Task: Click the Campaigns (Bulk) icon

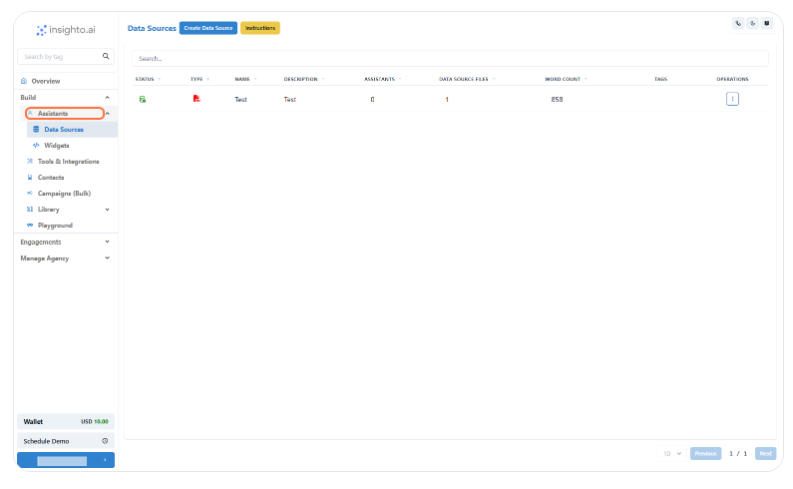Action: [30, 193]
